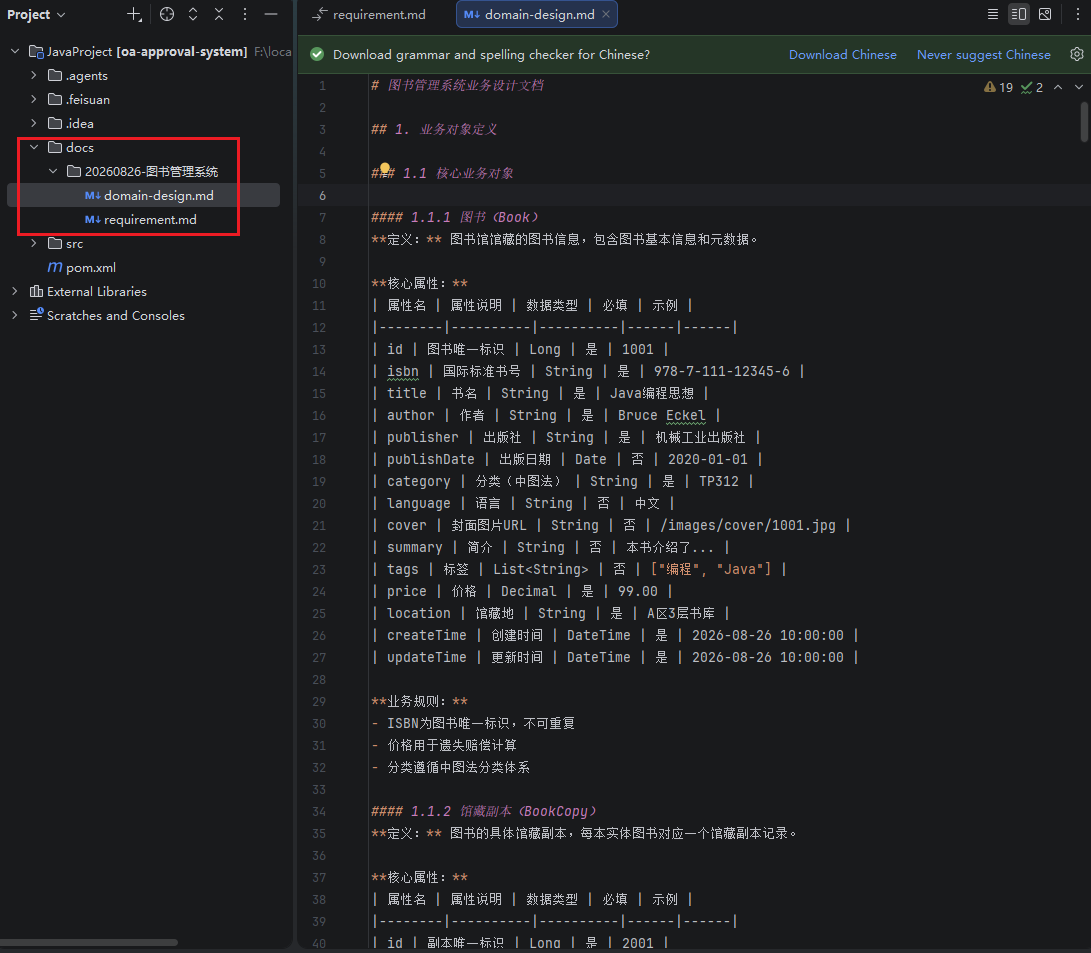The height and width of the screenshot is (953, 1091).
Task: Collapse the docs folder
Action: pos(33,147)
